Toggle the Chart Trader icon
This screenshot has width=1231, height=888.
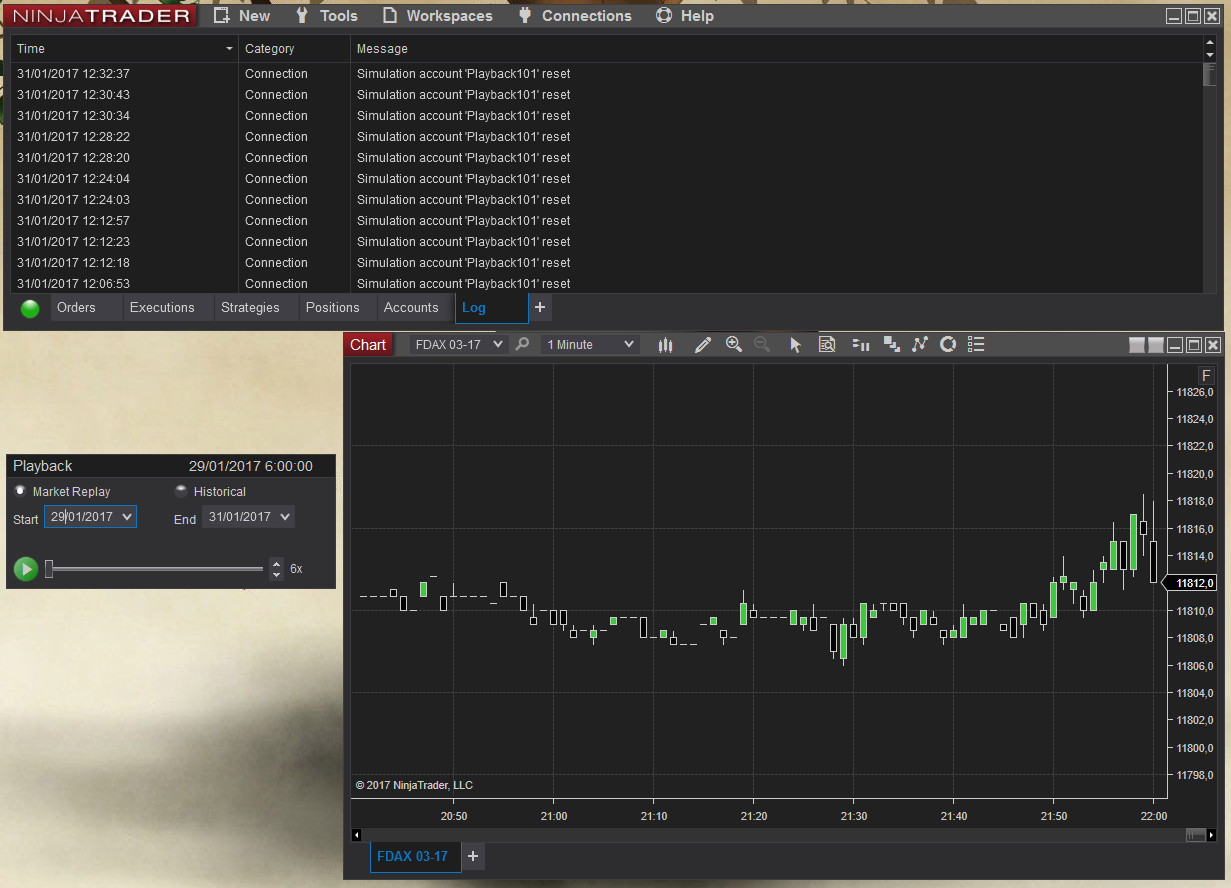[x=861, y=345]
